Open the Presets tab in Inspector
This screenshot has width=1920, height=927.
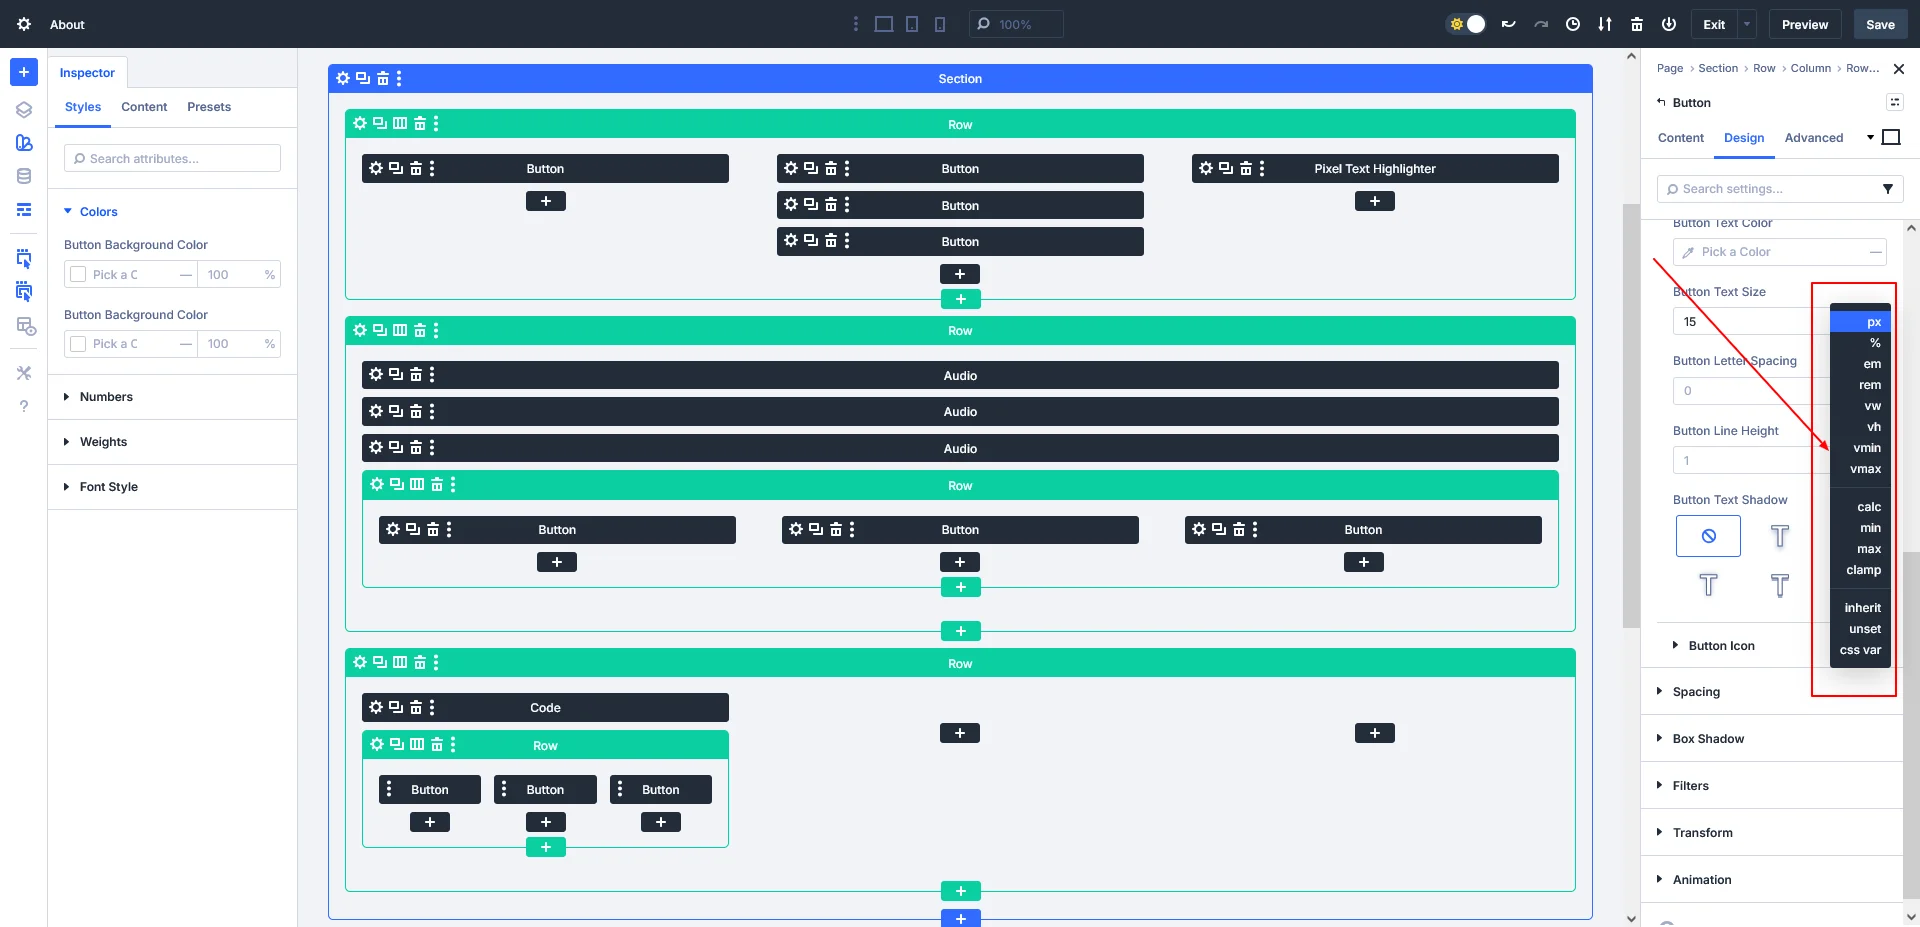coord(209,107)
